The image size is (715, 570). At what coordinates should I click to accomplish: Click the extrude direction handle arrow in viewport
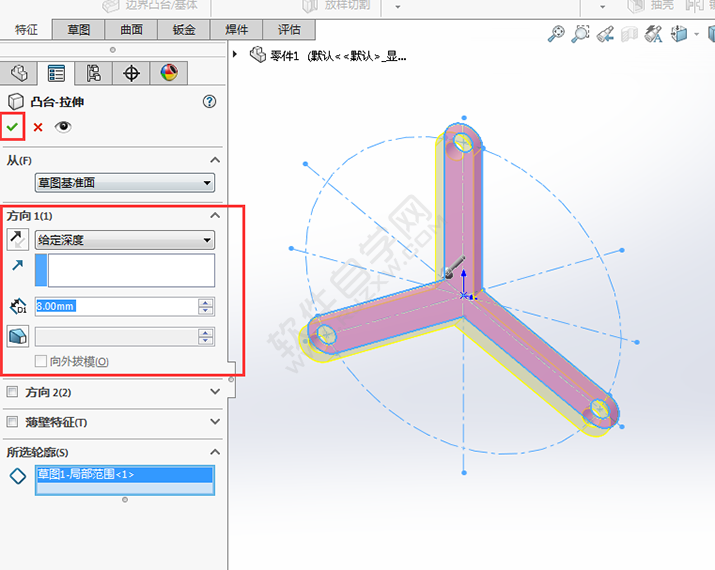(454, 267)
